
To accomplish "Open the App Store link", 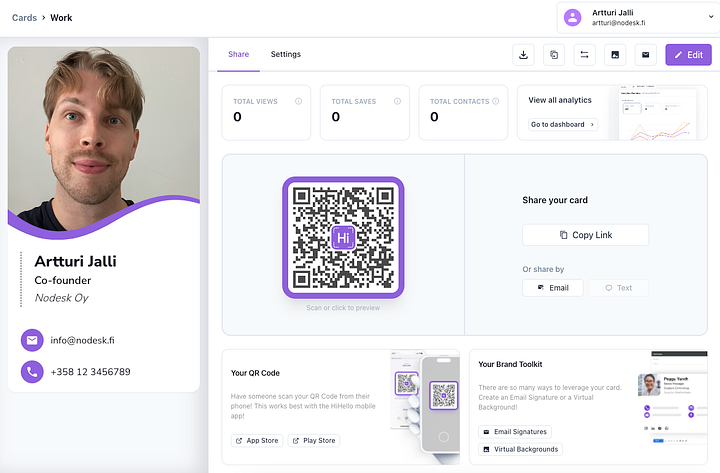I will coord(257,440).
